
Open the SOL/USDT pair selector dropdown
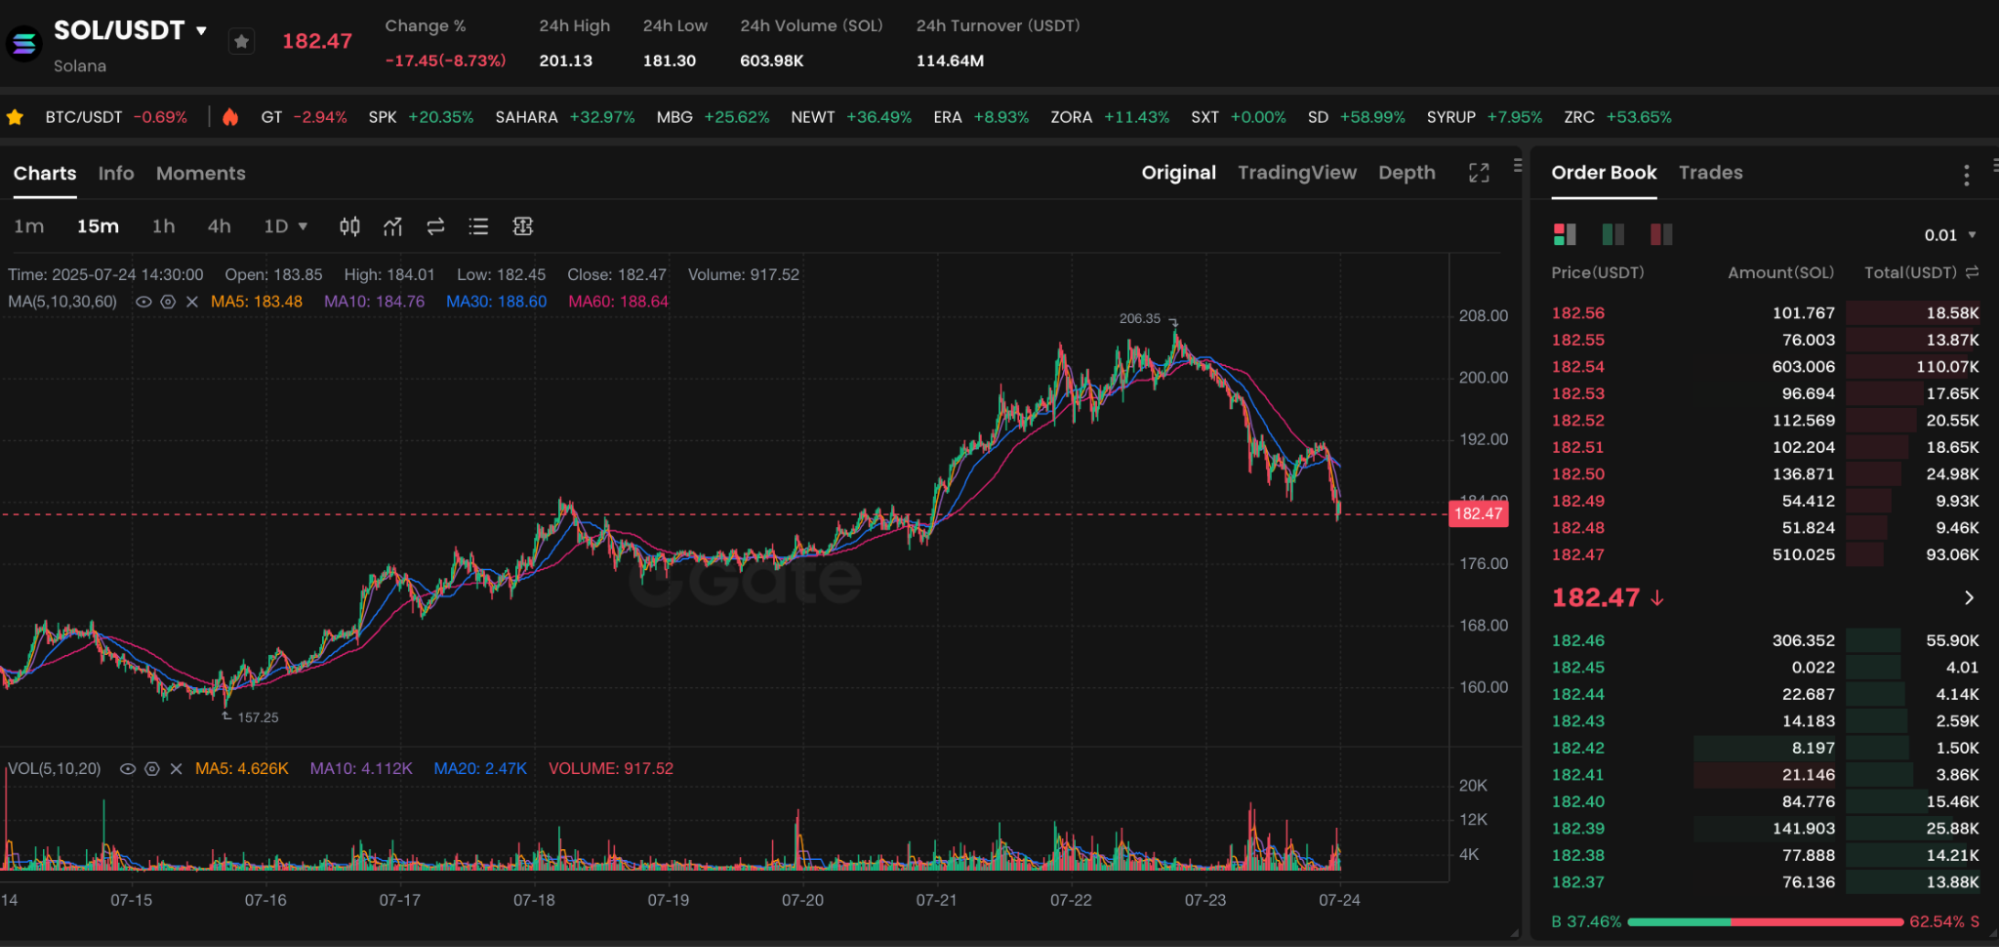201,30
